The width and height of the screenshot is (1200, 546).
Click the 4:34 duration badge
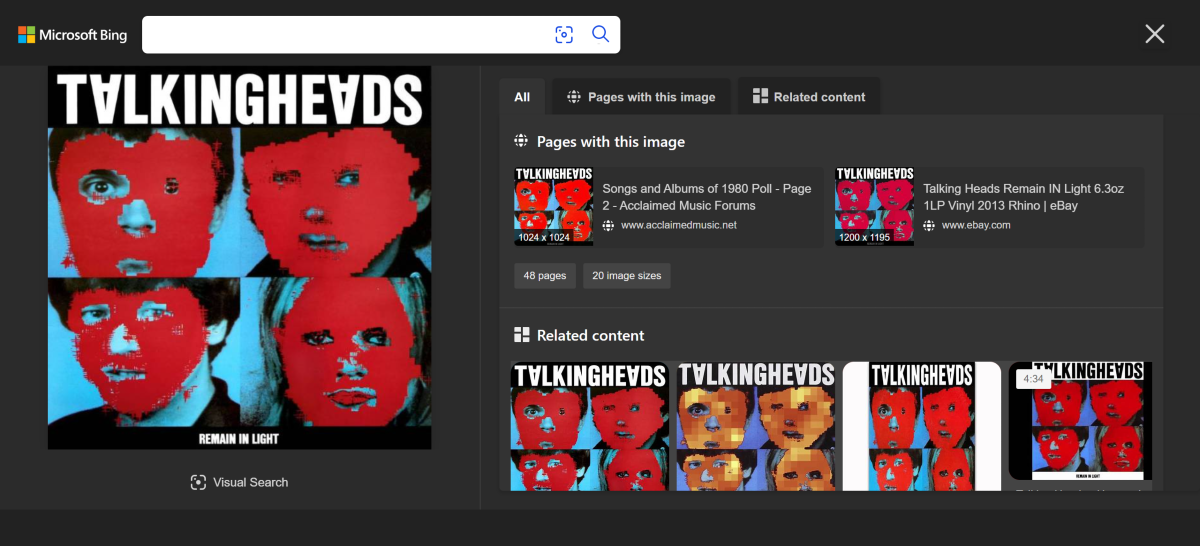[1033, 379]
